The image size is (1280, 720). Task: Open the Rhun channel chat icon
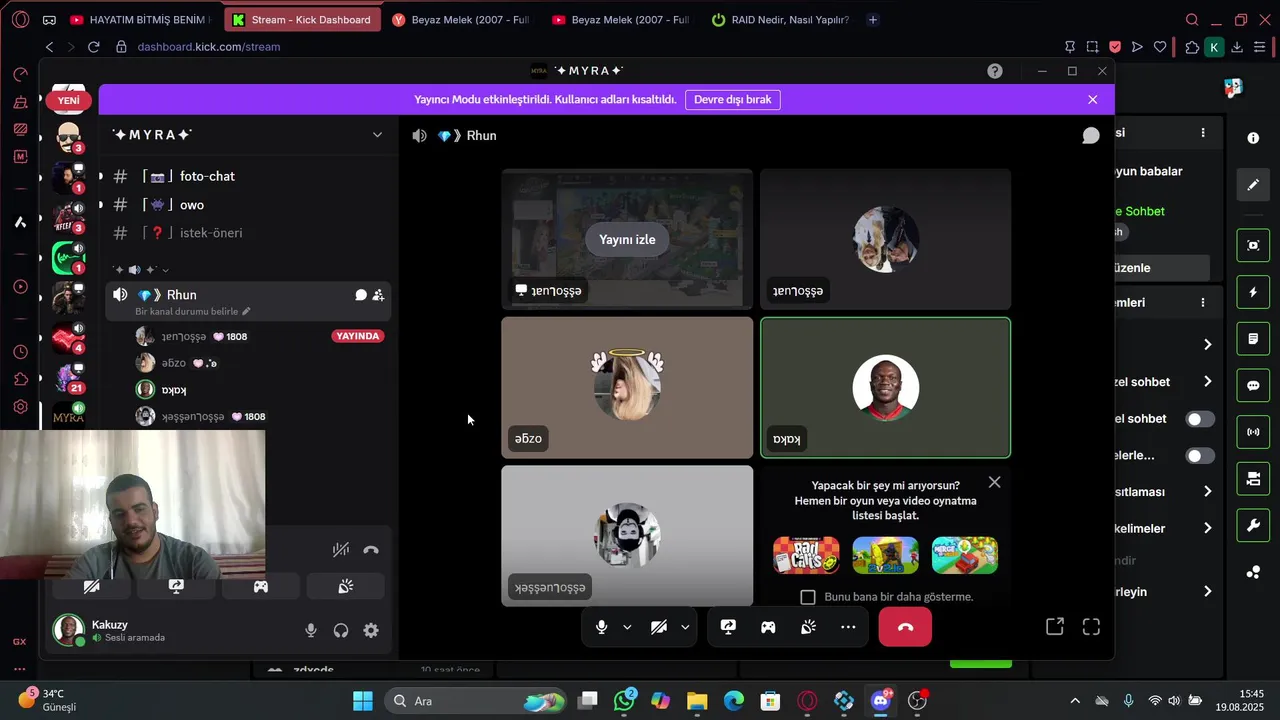pyautogui.click(x=361, y=295)
